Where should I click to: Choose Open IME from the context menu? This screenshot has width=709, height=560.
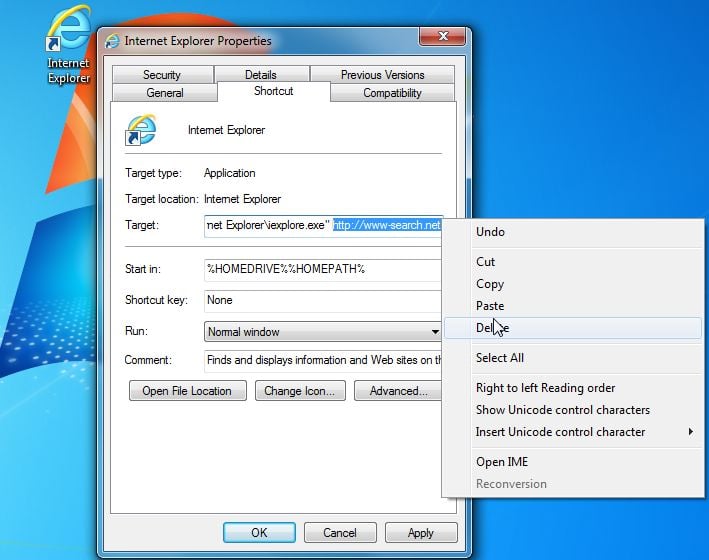click(573, 462)
